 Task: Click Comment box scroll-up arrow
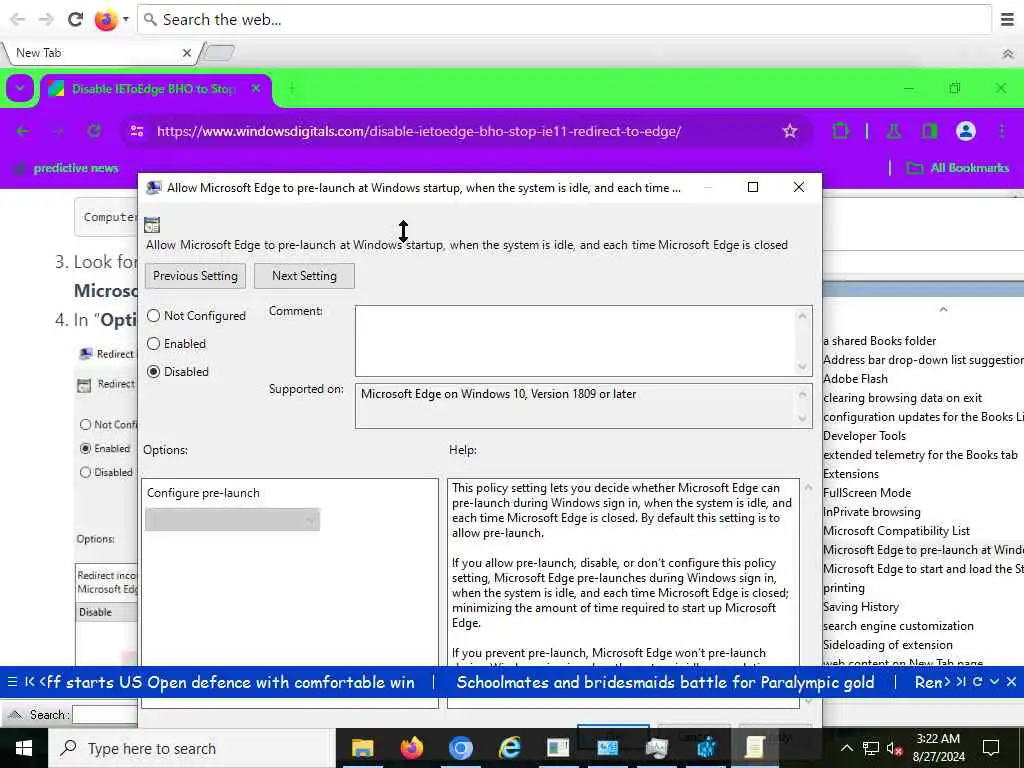coord(803,316)
